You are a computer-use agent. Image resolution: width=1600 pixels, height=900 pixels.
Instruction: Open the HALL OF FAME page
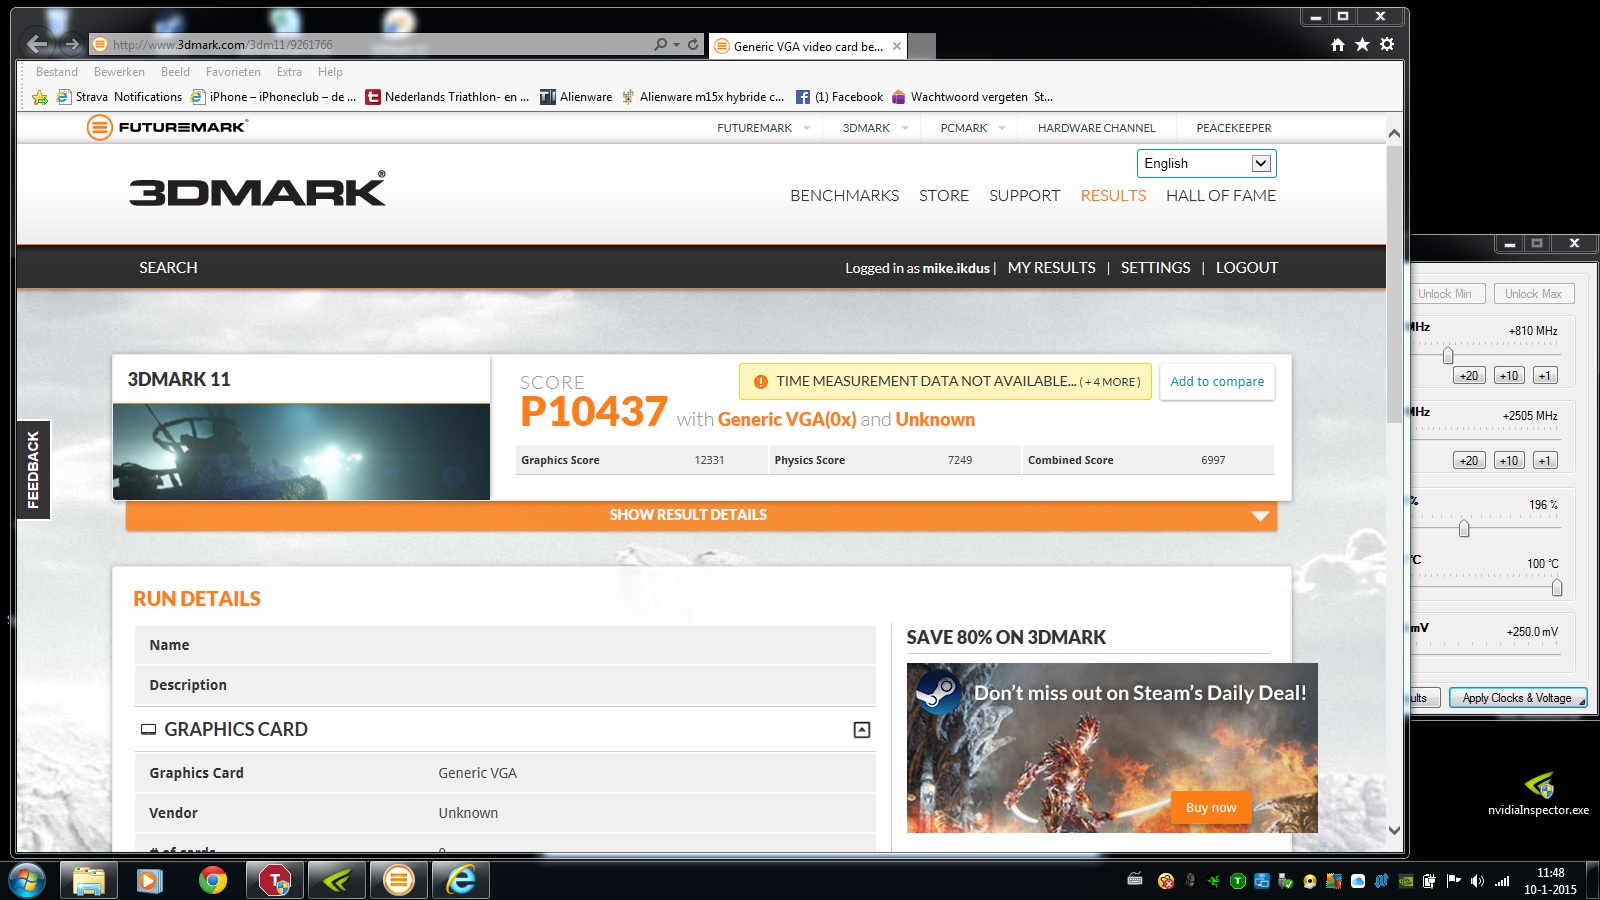point(1221,196)
